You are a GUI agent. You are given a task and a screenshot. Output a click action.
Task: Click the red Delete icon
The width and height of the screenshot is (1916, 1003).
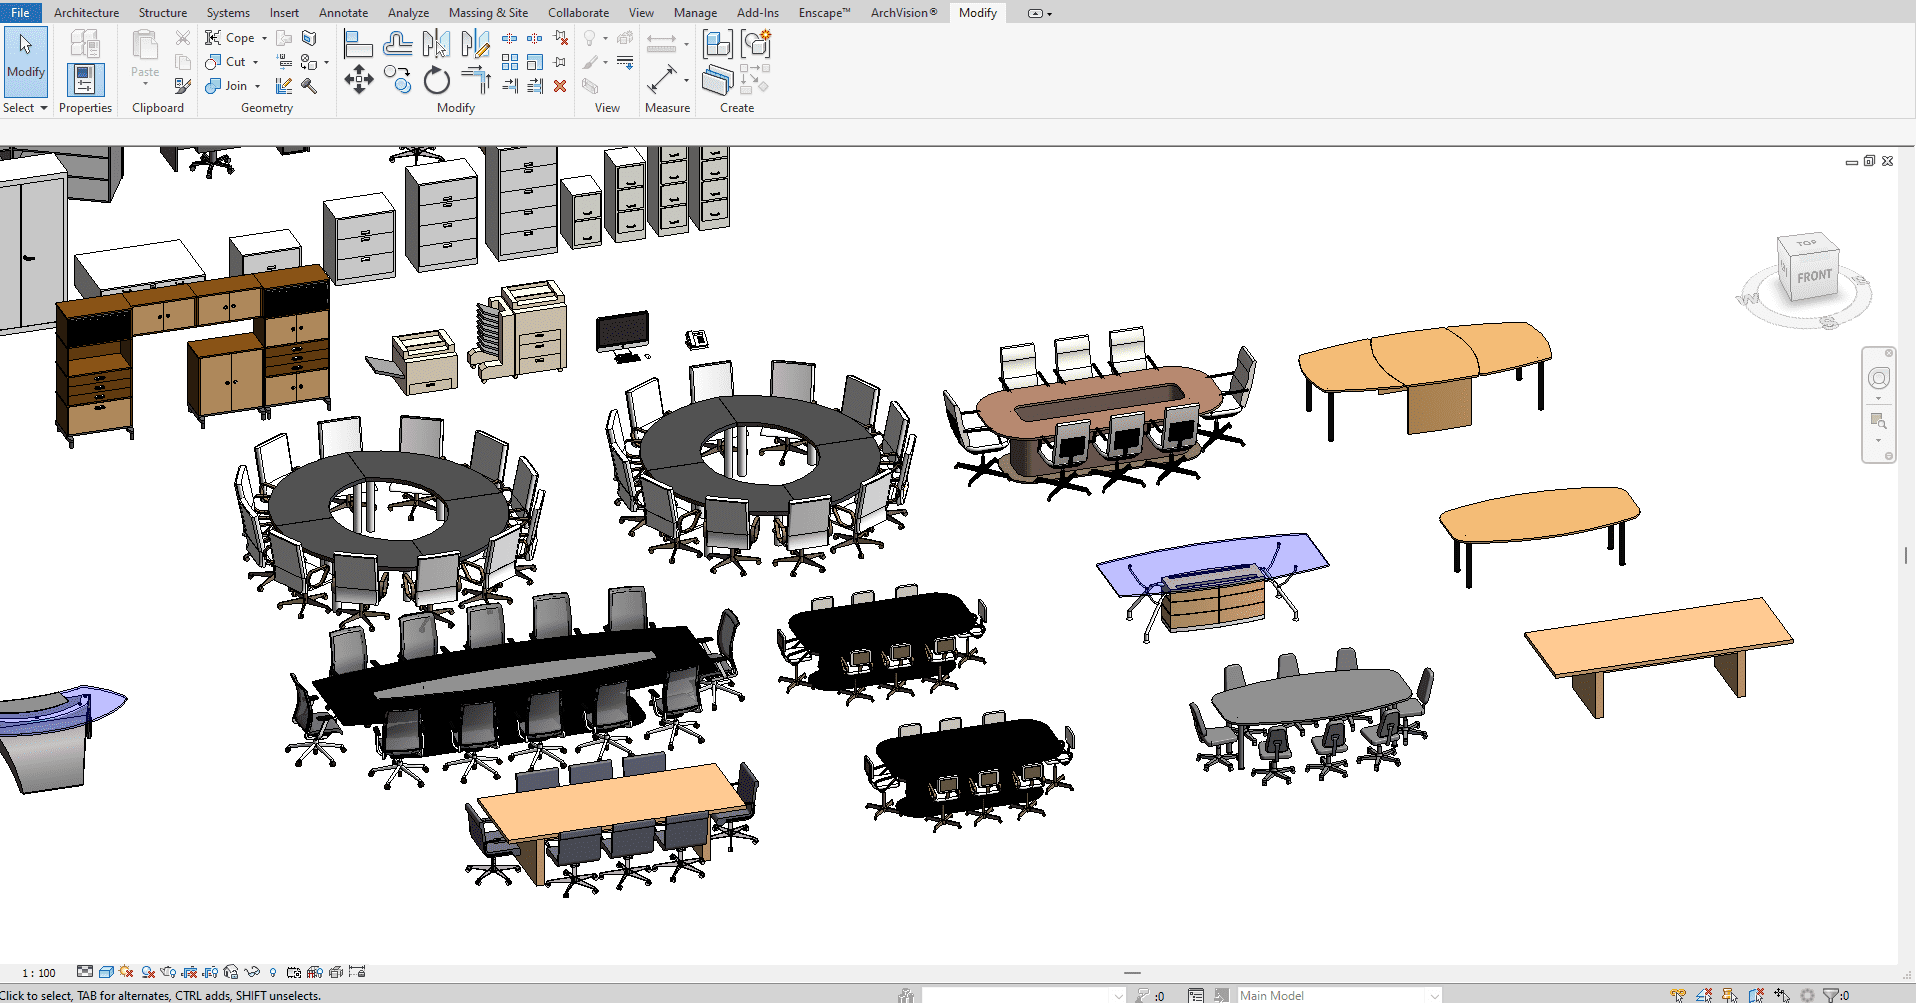pos(560,86)
